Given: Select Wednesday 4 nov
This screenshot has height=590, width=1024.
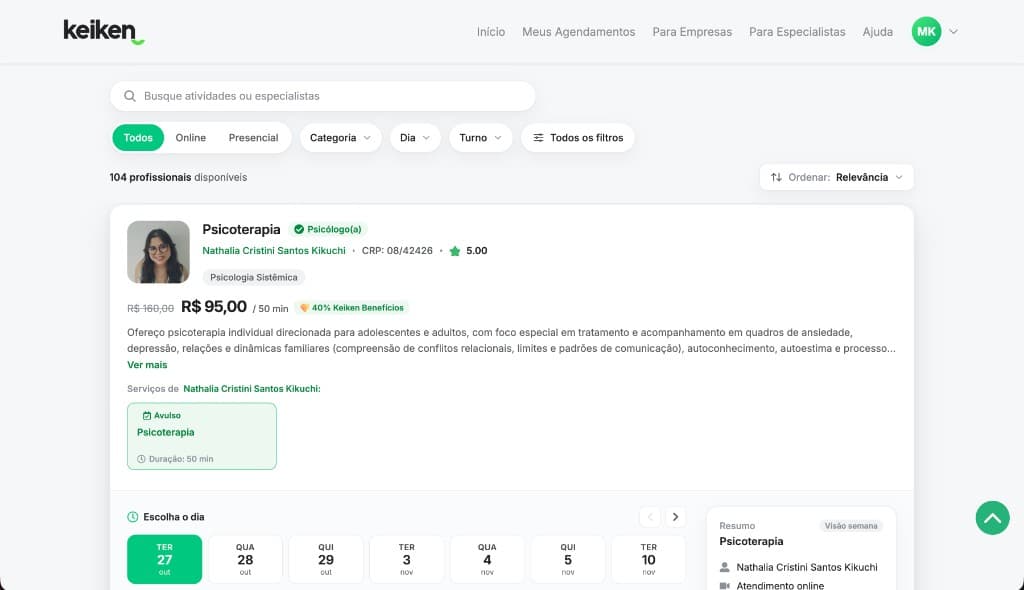Looking at the screenshot, I should (487, 559).
